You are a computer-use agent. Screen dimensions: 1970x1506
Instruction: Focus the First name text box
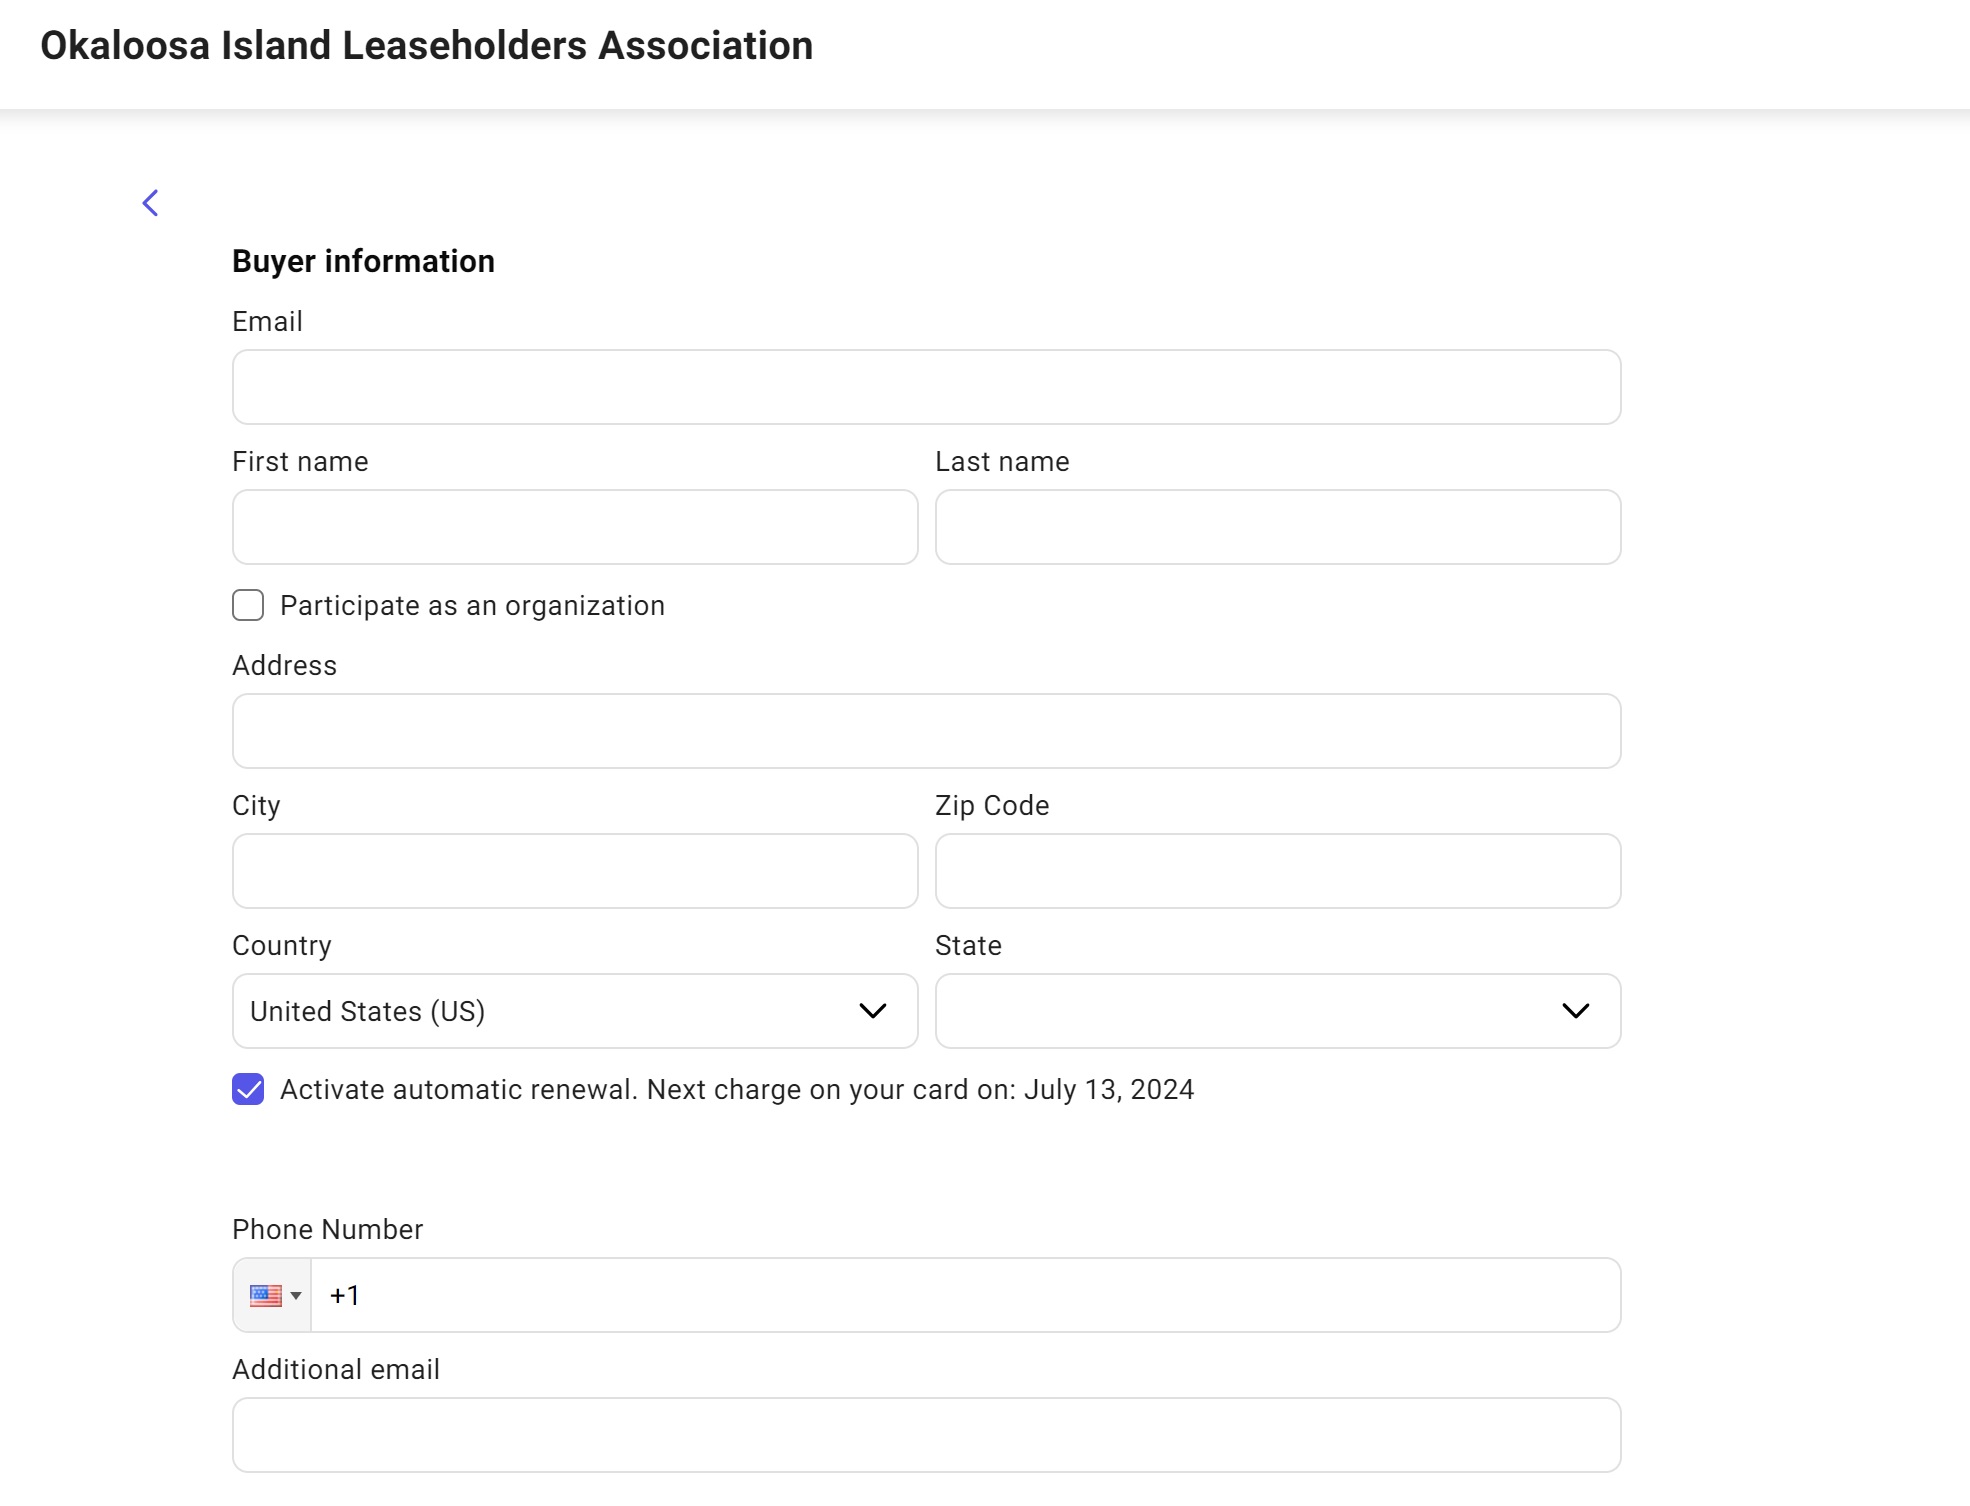coord(575,527)
